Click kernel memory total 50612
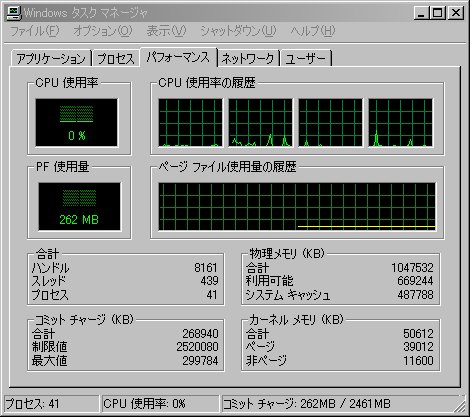This screenshot has width=470, height=417. (418, 334)
